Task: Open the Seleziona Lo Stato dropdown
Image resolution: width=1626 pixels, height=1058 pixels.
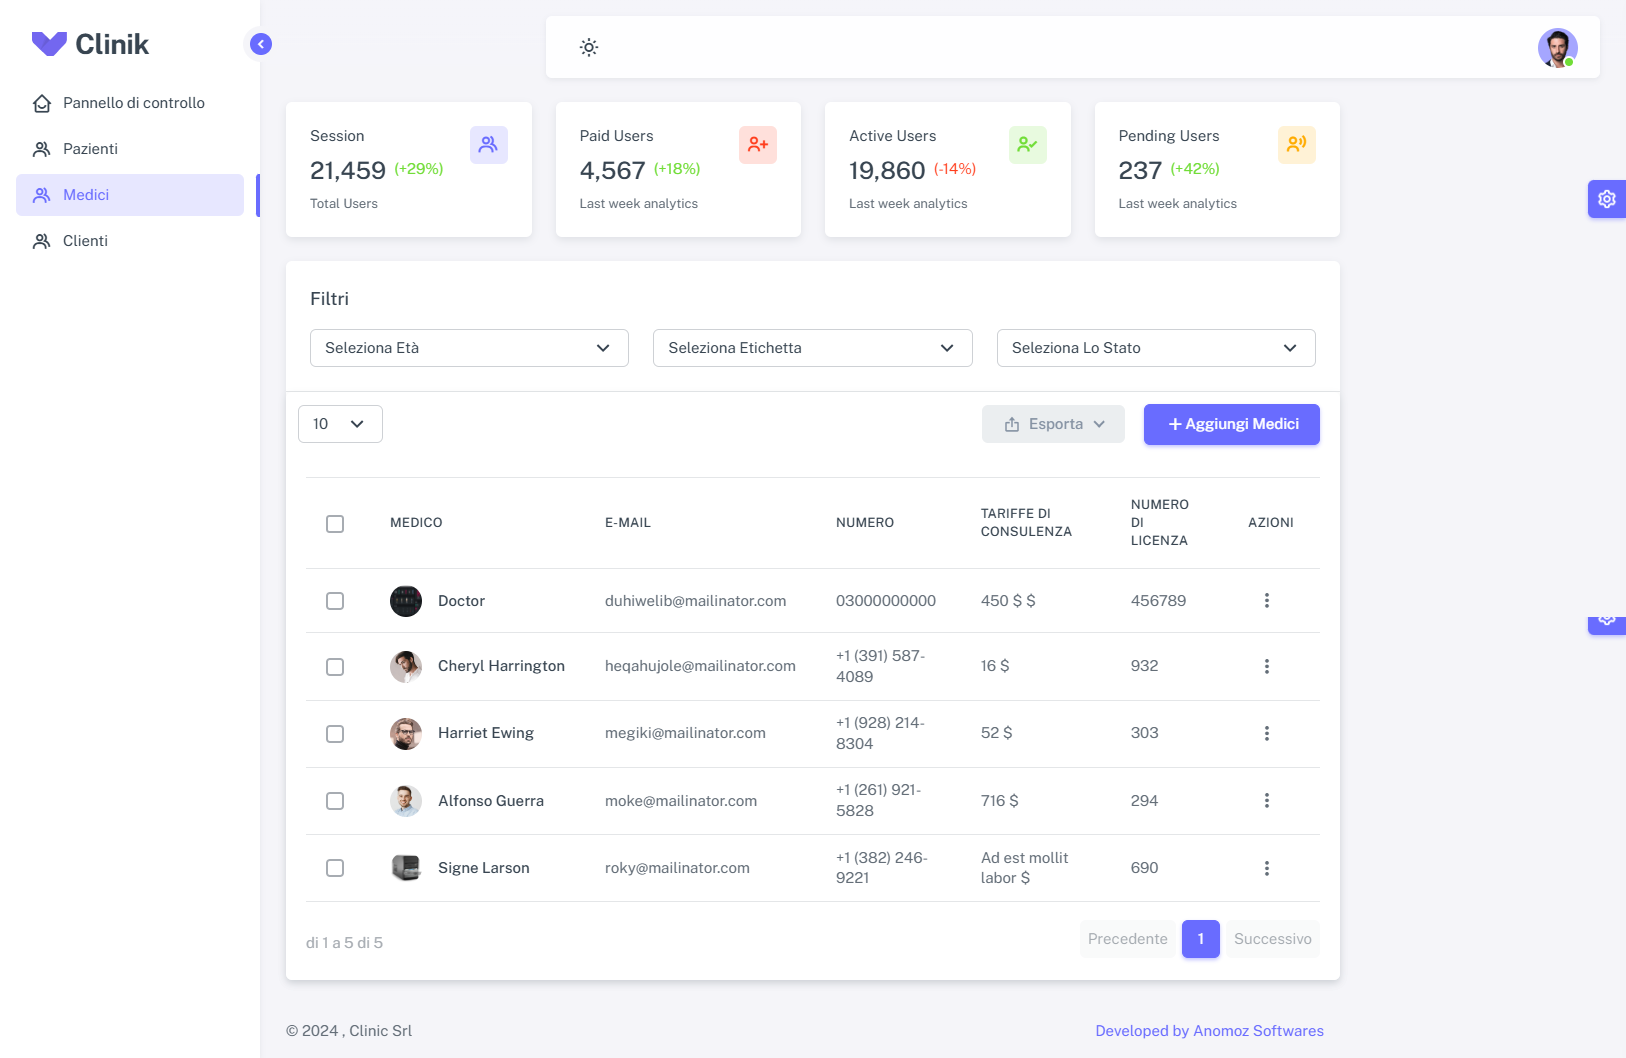Action: click(x=1155, y=348)
